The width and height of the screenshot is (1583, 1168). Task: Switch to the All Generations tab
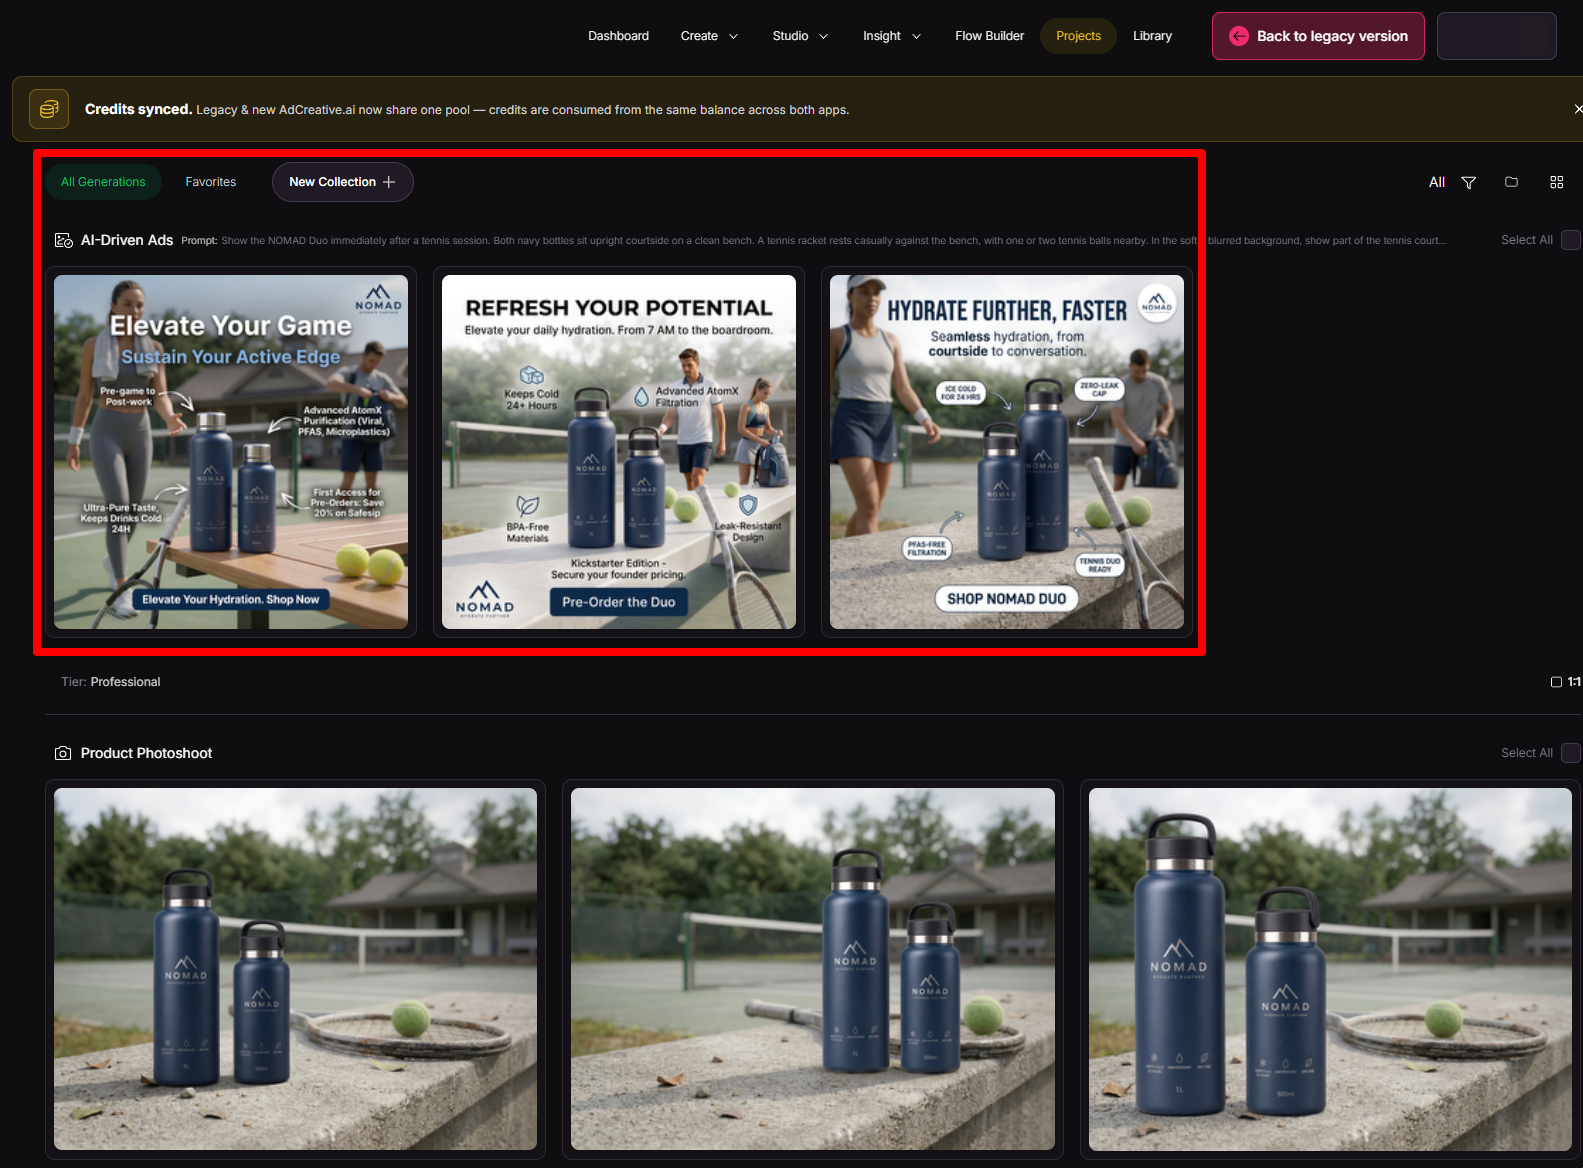tap(103, 182)
